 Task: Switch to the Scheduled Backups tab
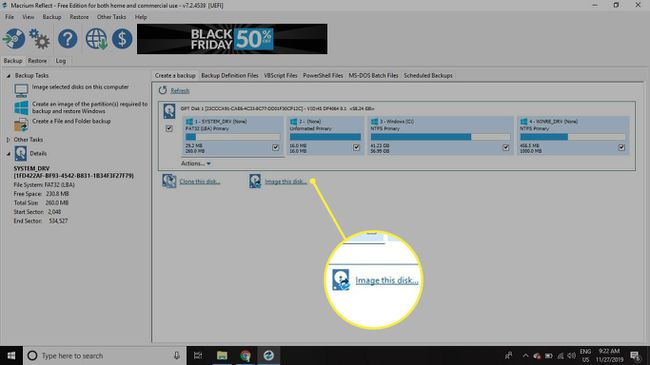[428, 75]
